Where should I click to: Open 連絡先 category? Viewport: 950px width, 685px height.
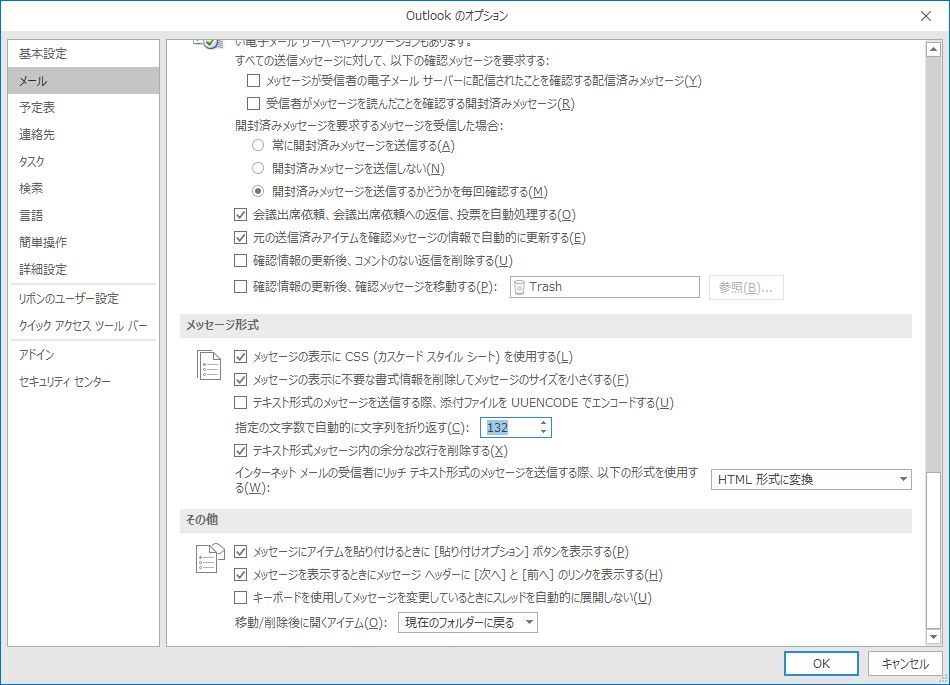pos(84,134)
